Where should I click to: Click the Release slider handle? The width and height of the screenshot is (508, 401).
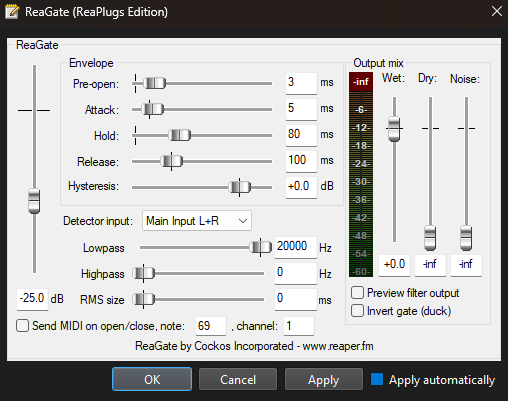(171, 161)
